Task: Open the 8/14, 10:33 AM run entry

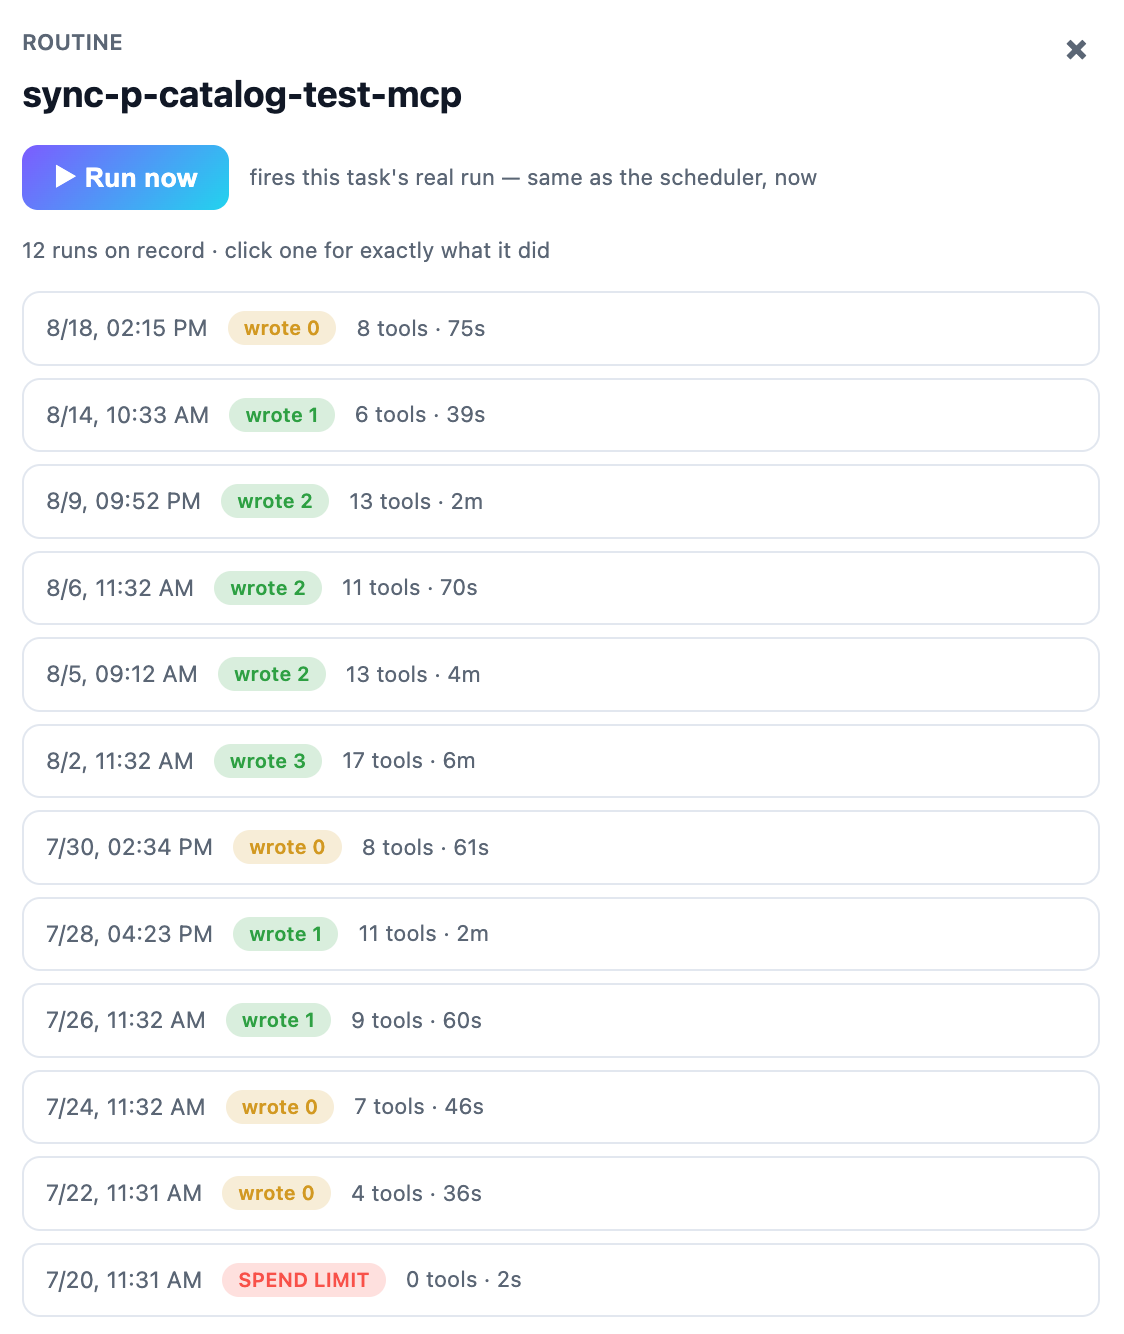Action: click(x=561, y=415)
